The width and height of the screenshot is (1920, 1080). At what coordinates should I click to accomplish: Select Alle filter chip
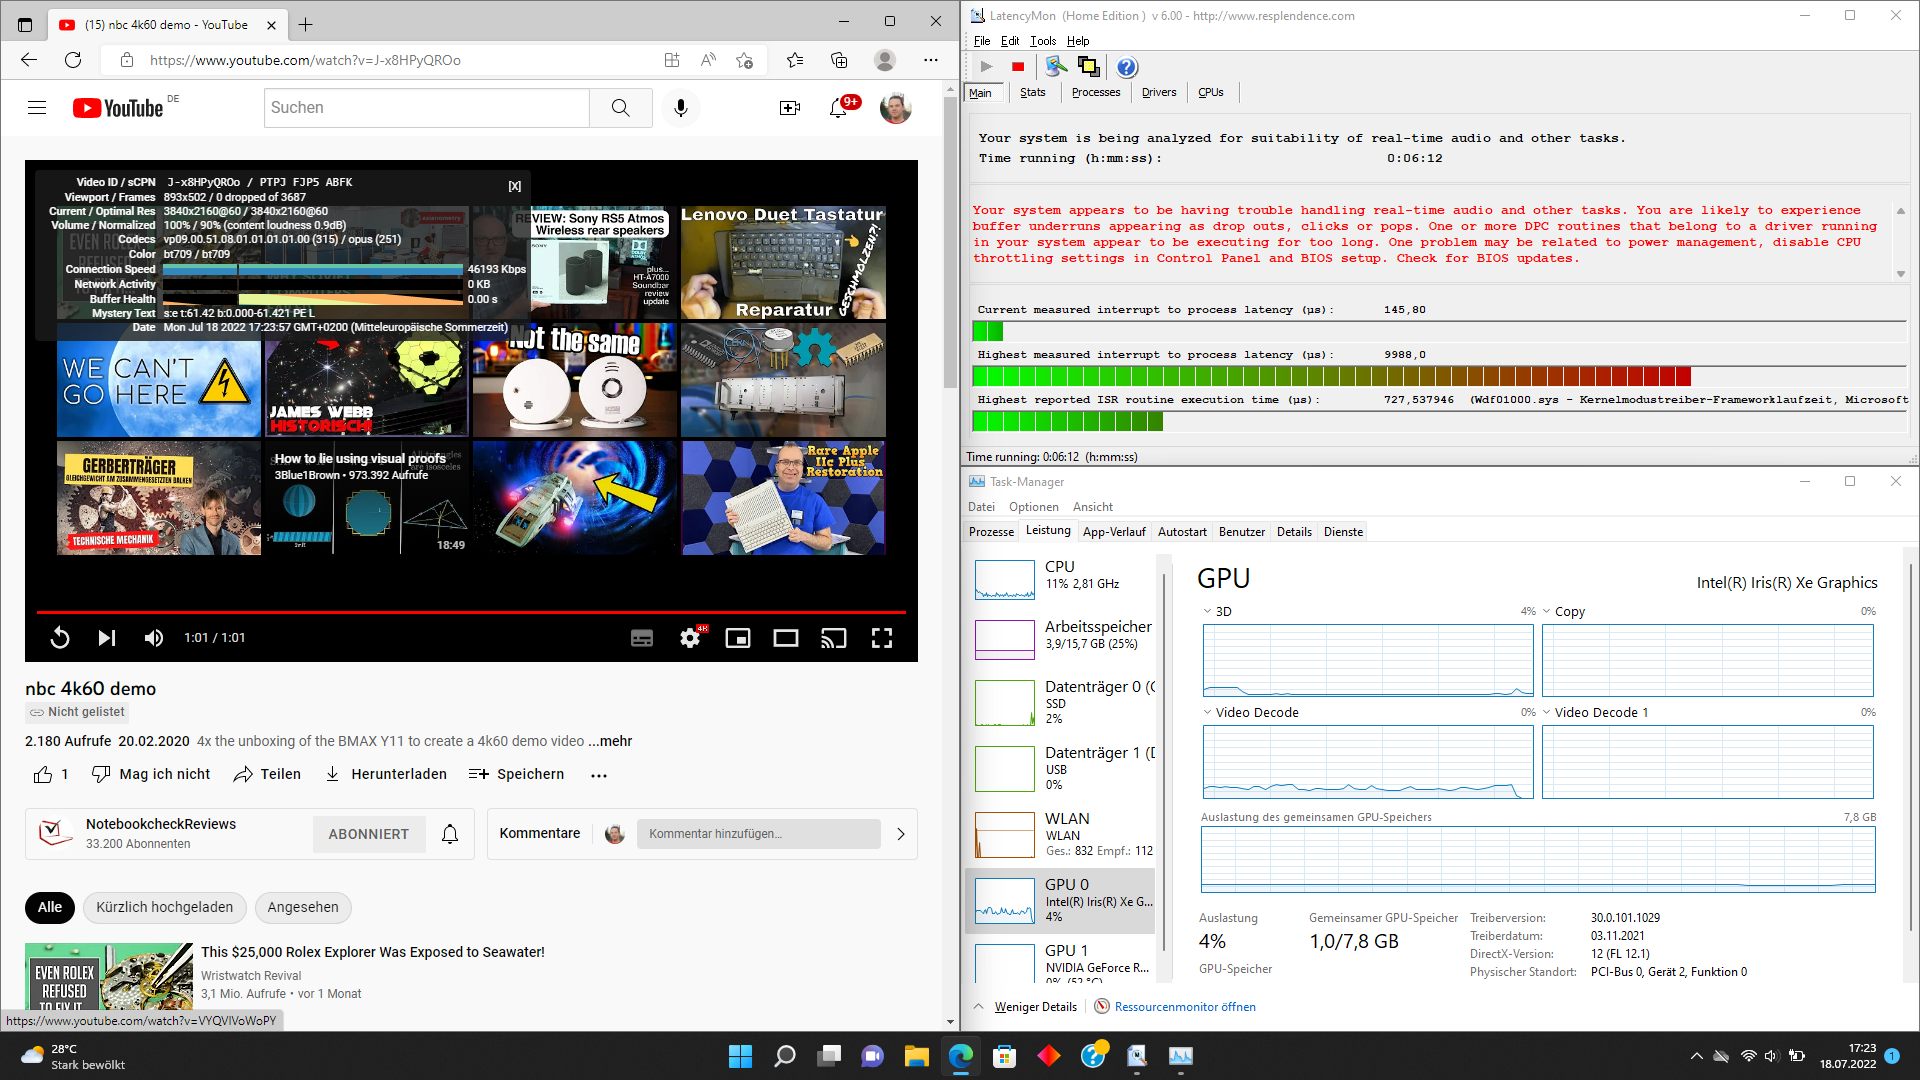coord(50,907)
